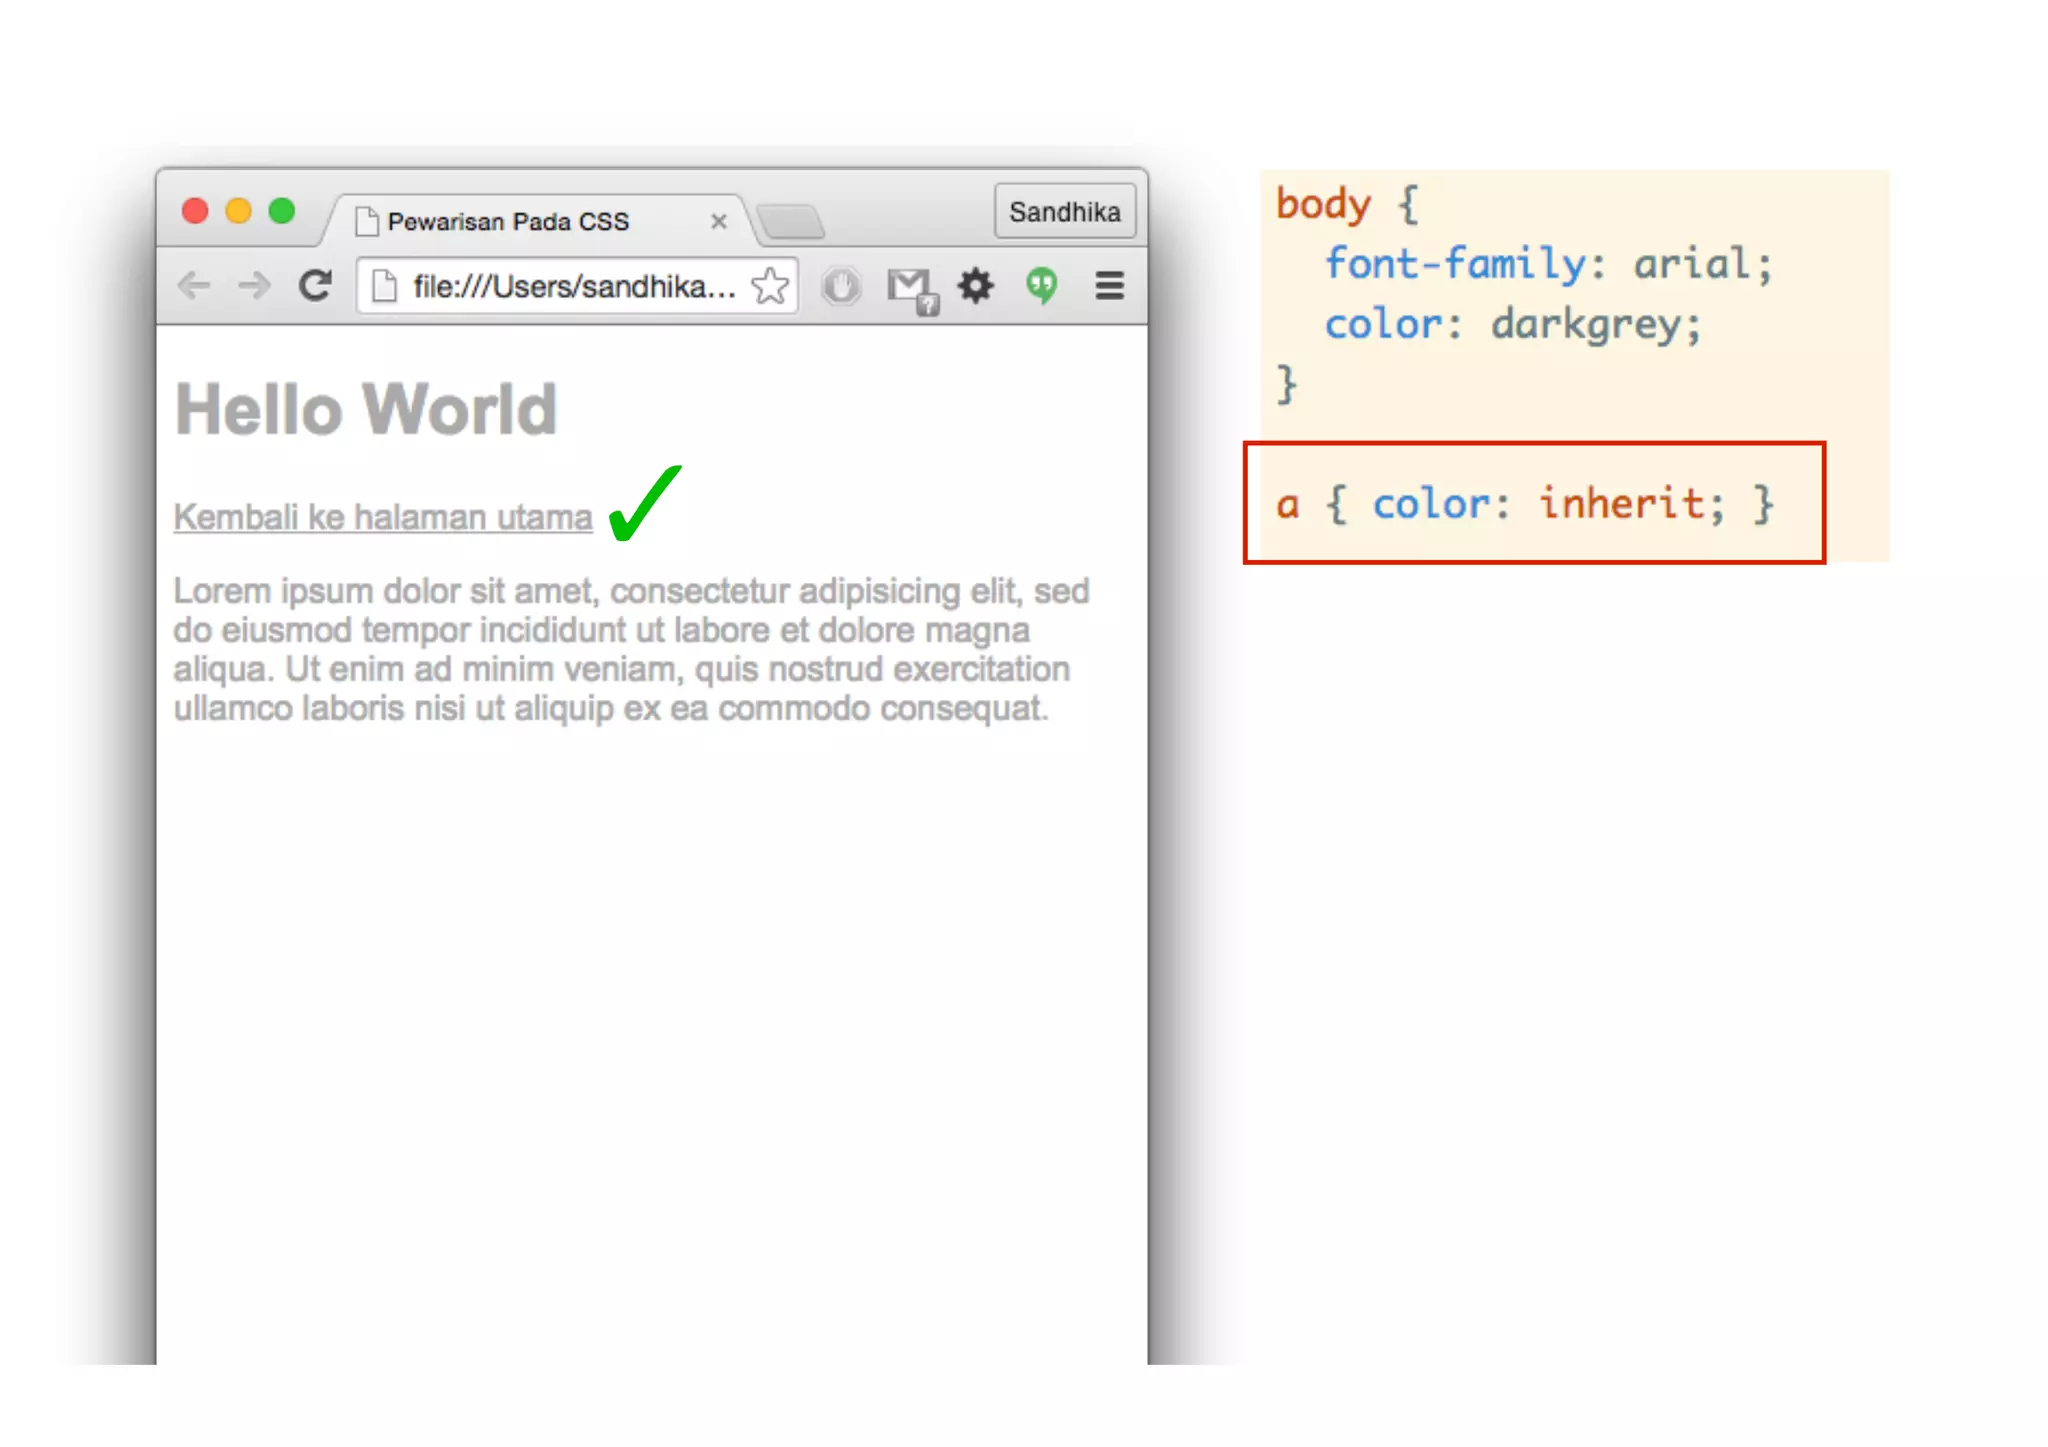Click the yellow minimize window button

pyautogui.click(x=238, y=211)
